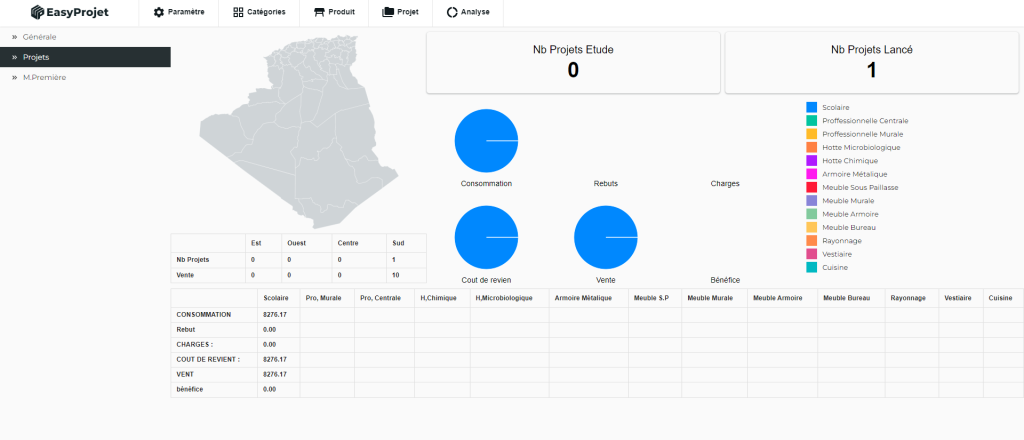
Task: Open the Nb Projets Etude card
Action: 573,62
